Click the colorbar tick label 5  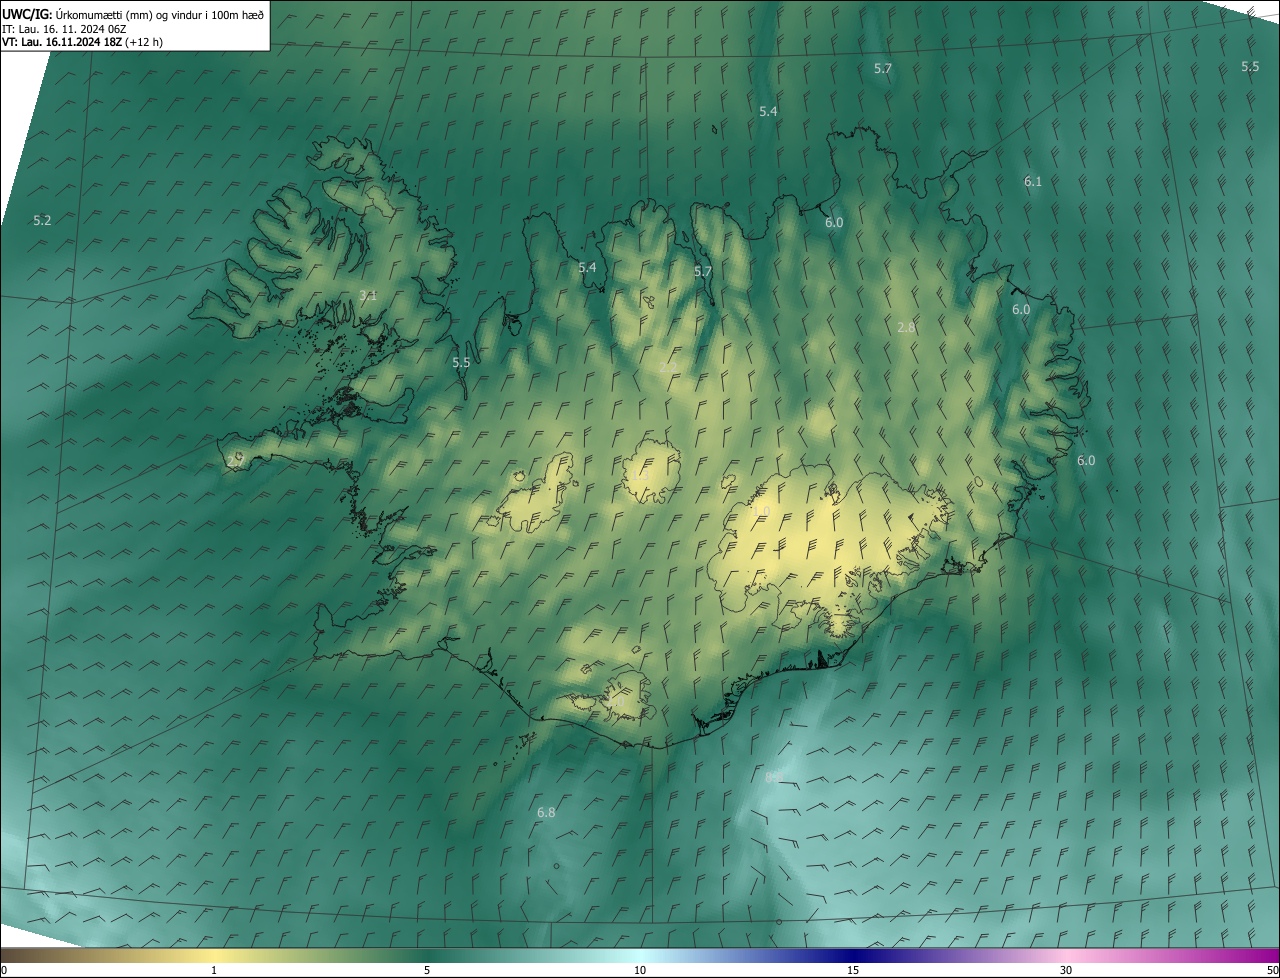tap(427, 971)
